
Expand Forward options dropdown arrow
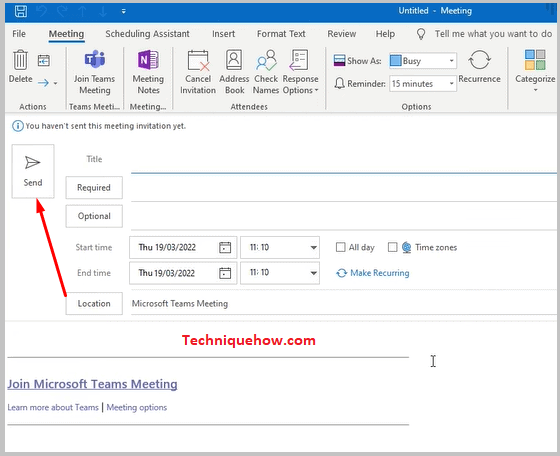click(55, 83)
